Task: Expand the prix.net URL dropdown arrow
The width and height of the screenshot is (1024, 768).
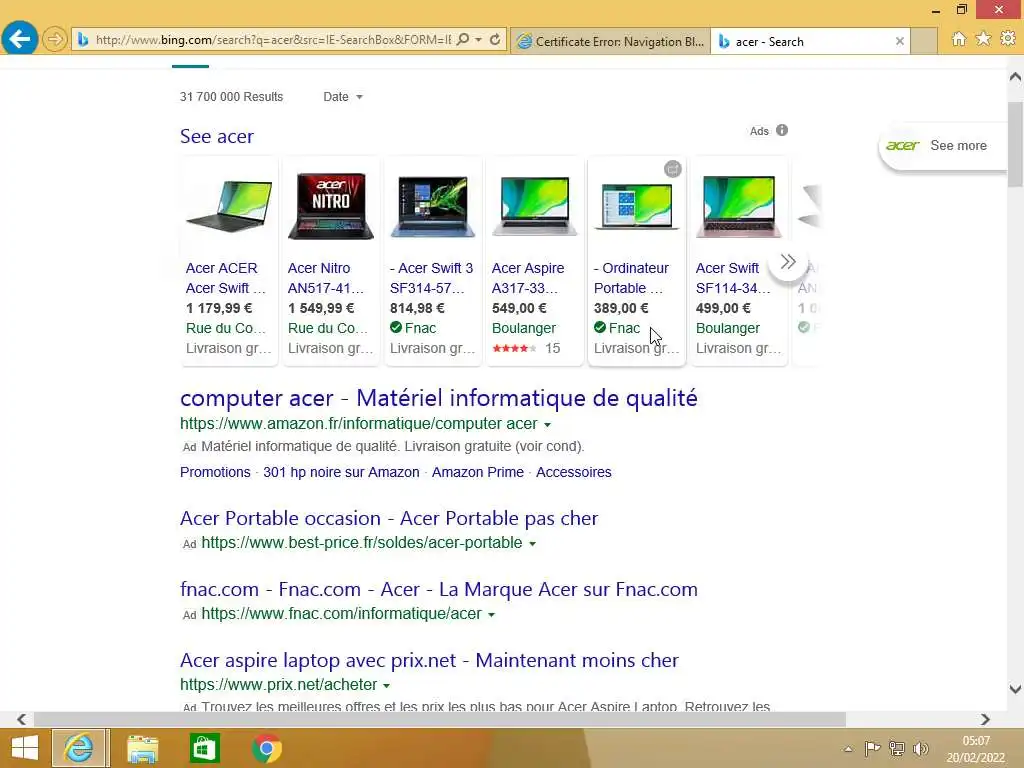Action: (x=387, y=686)
